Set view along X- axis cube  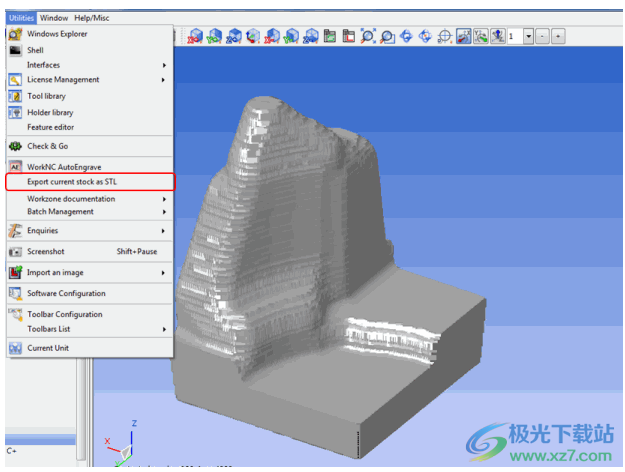click(272, 36)
